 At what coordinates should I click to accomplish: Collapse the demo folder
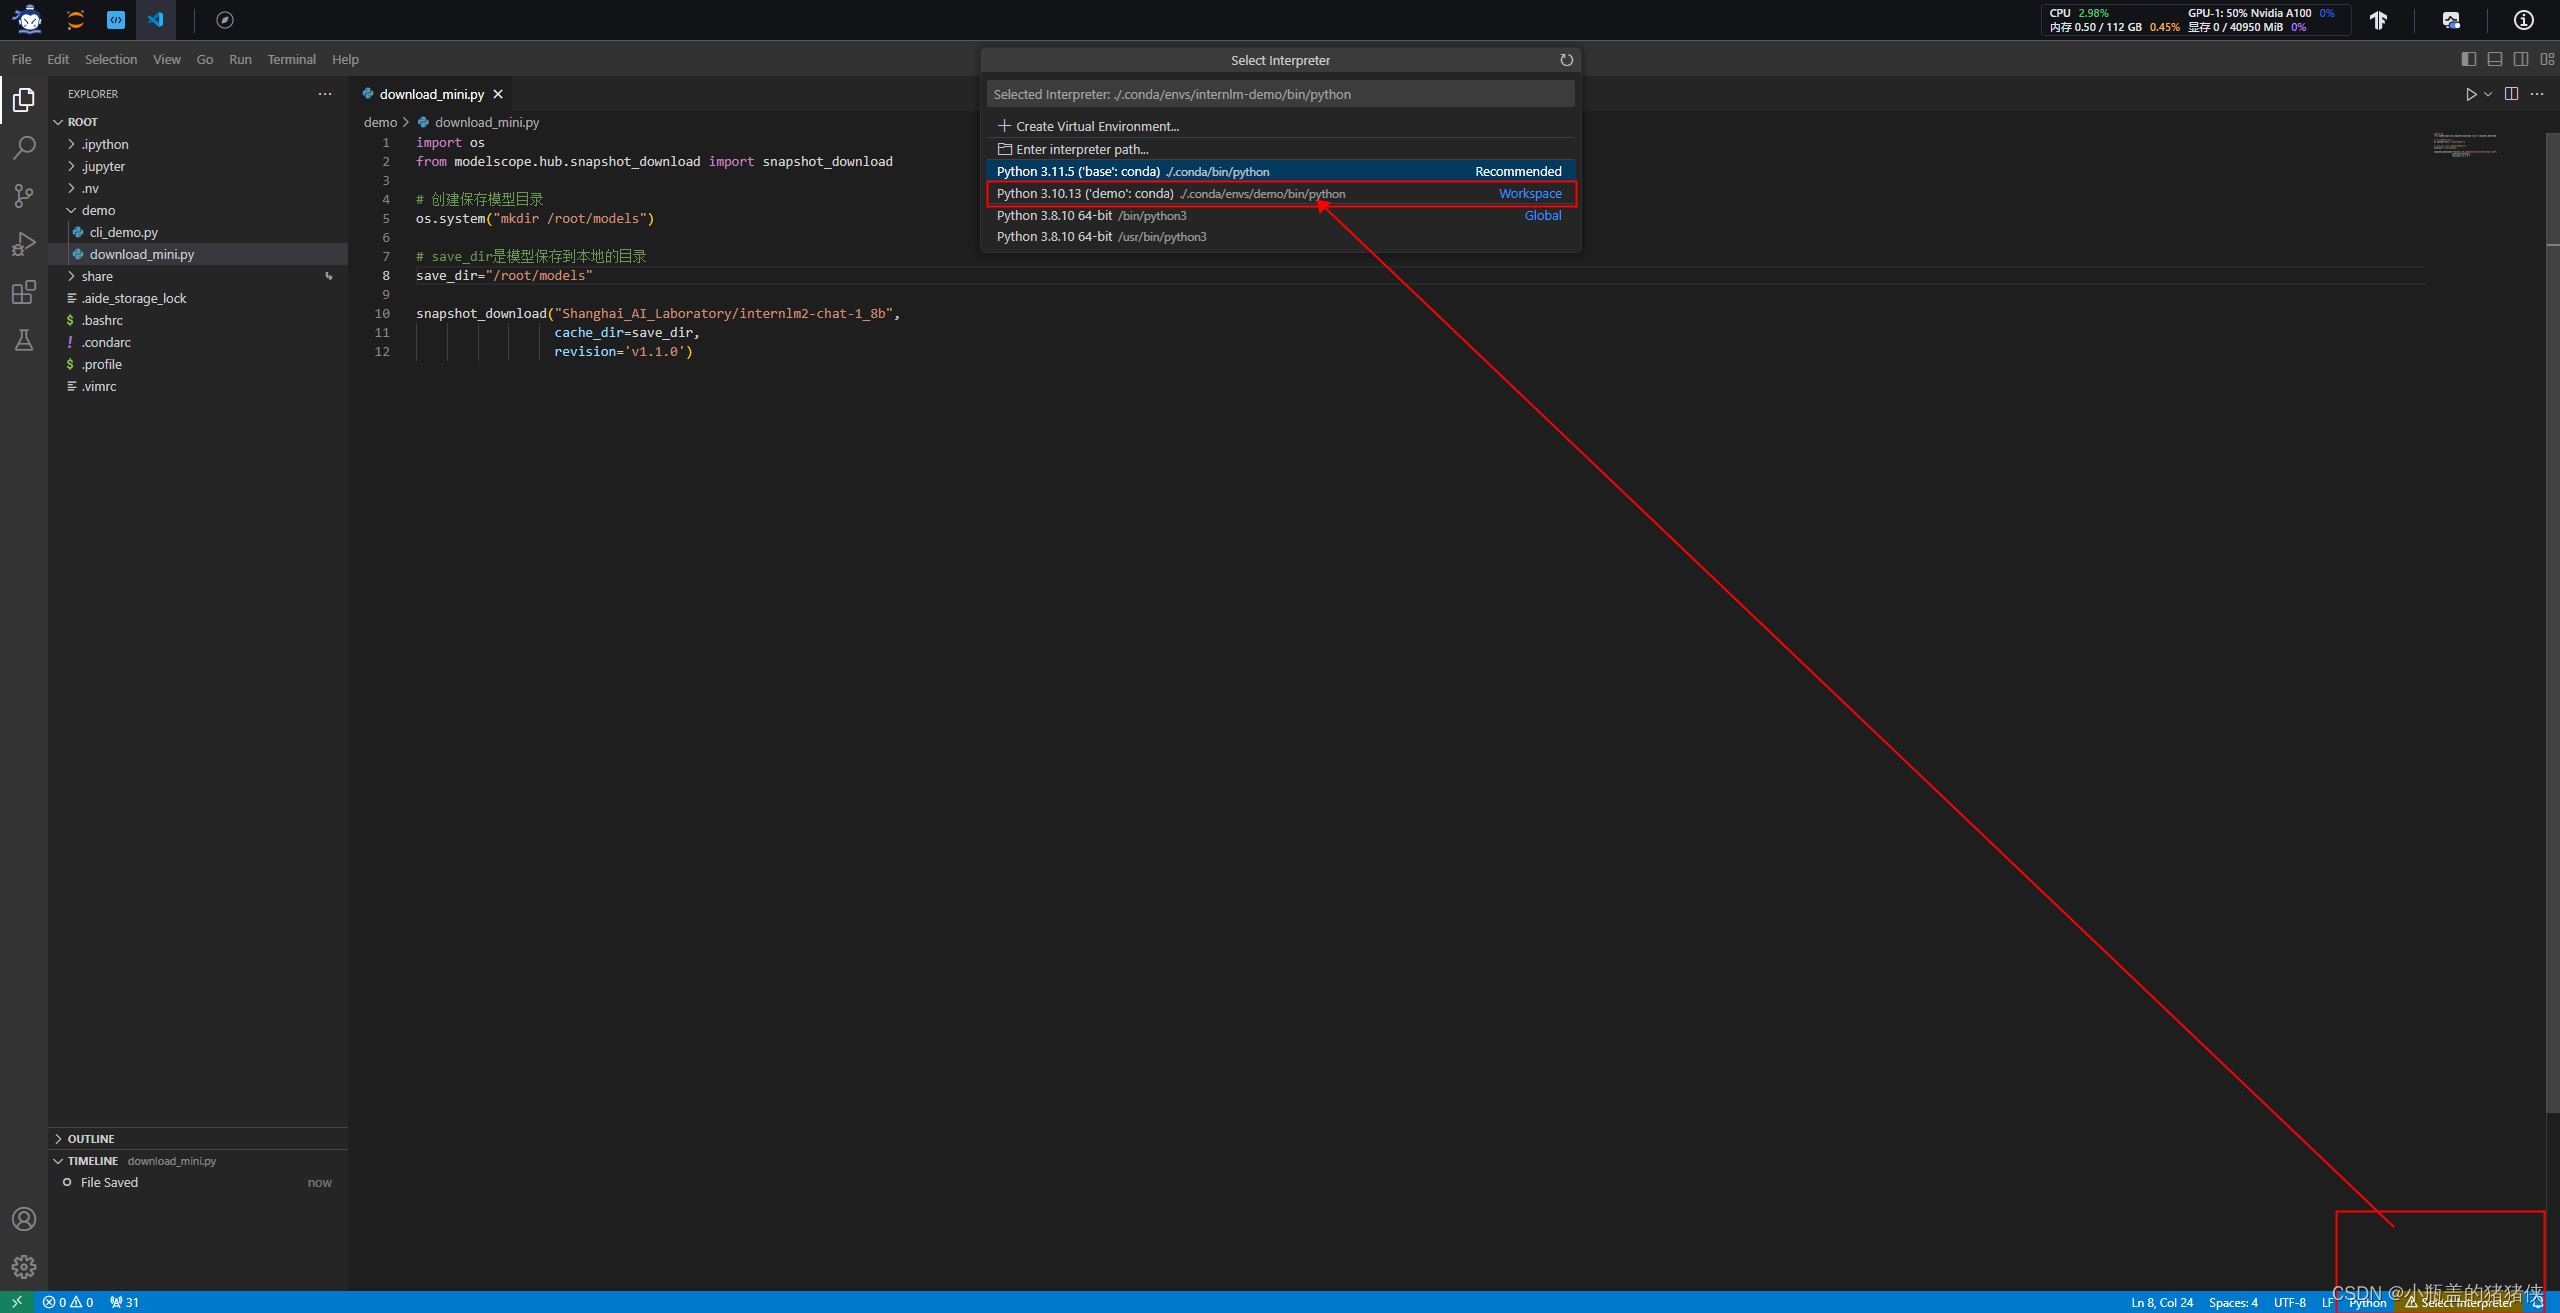point(198,210)
